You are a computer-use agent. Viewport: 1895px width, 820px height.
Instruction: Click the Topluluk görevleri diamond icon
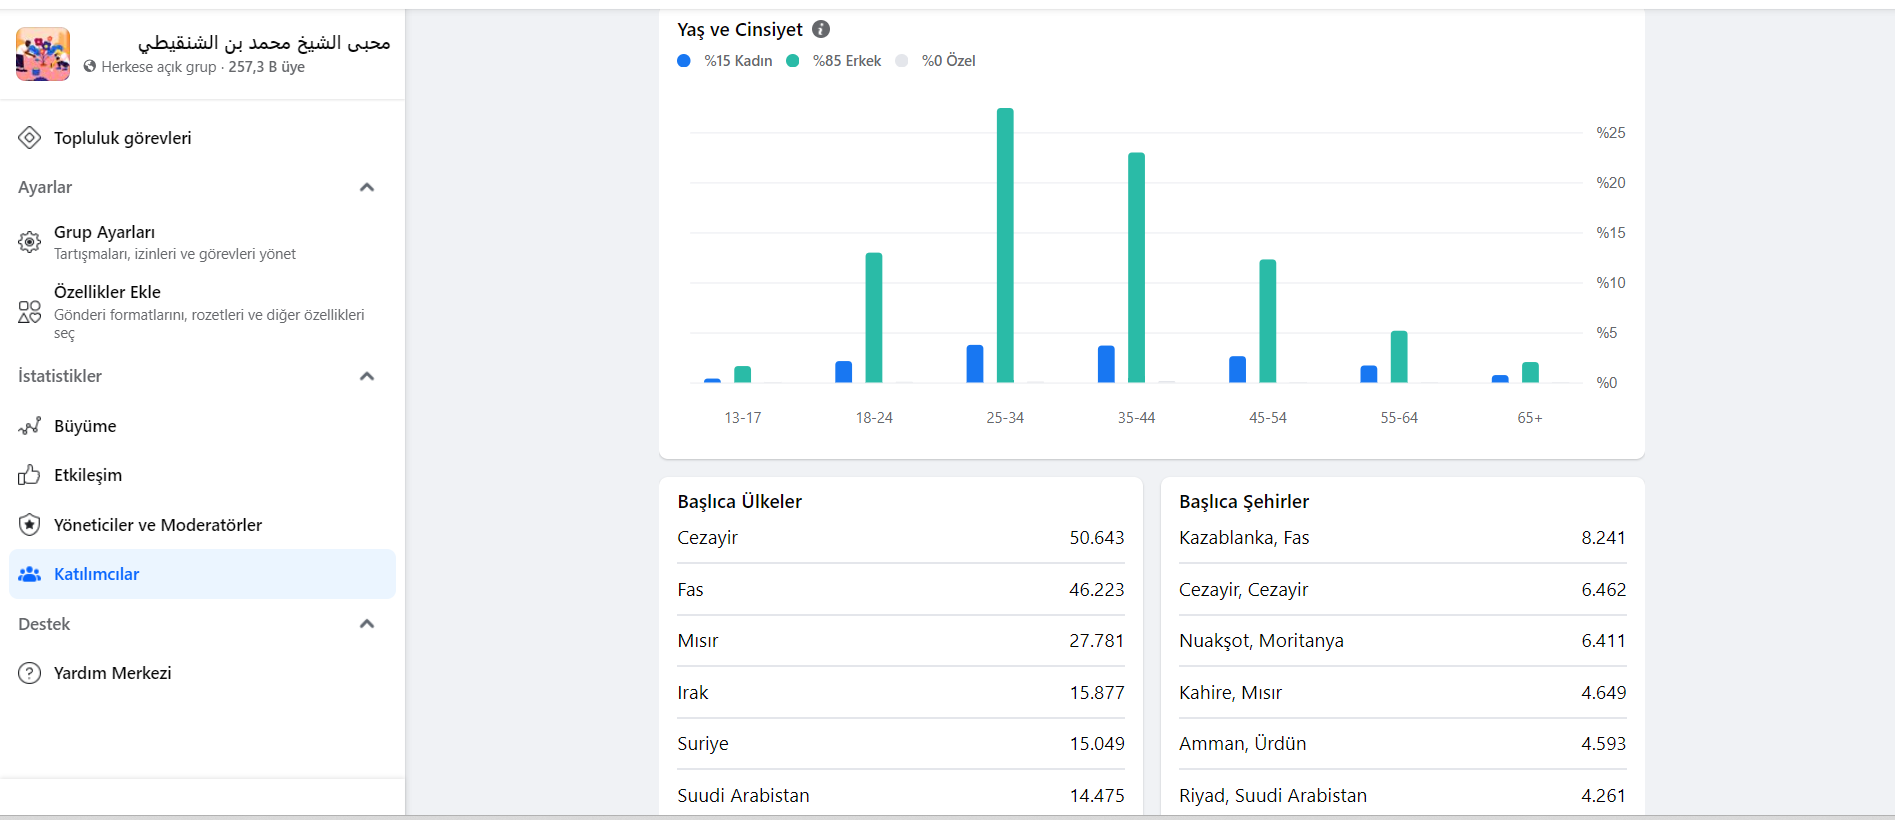click(30, 138)
